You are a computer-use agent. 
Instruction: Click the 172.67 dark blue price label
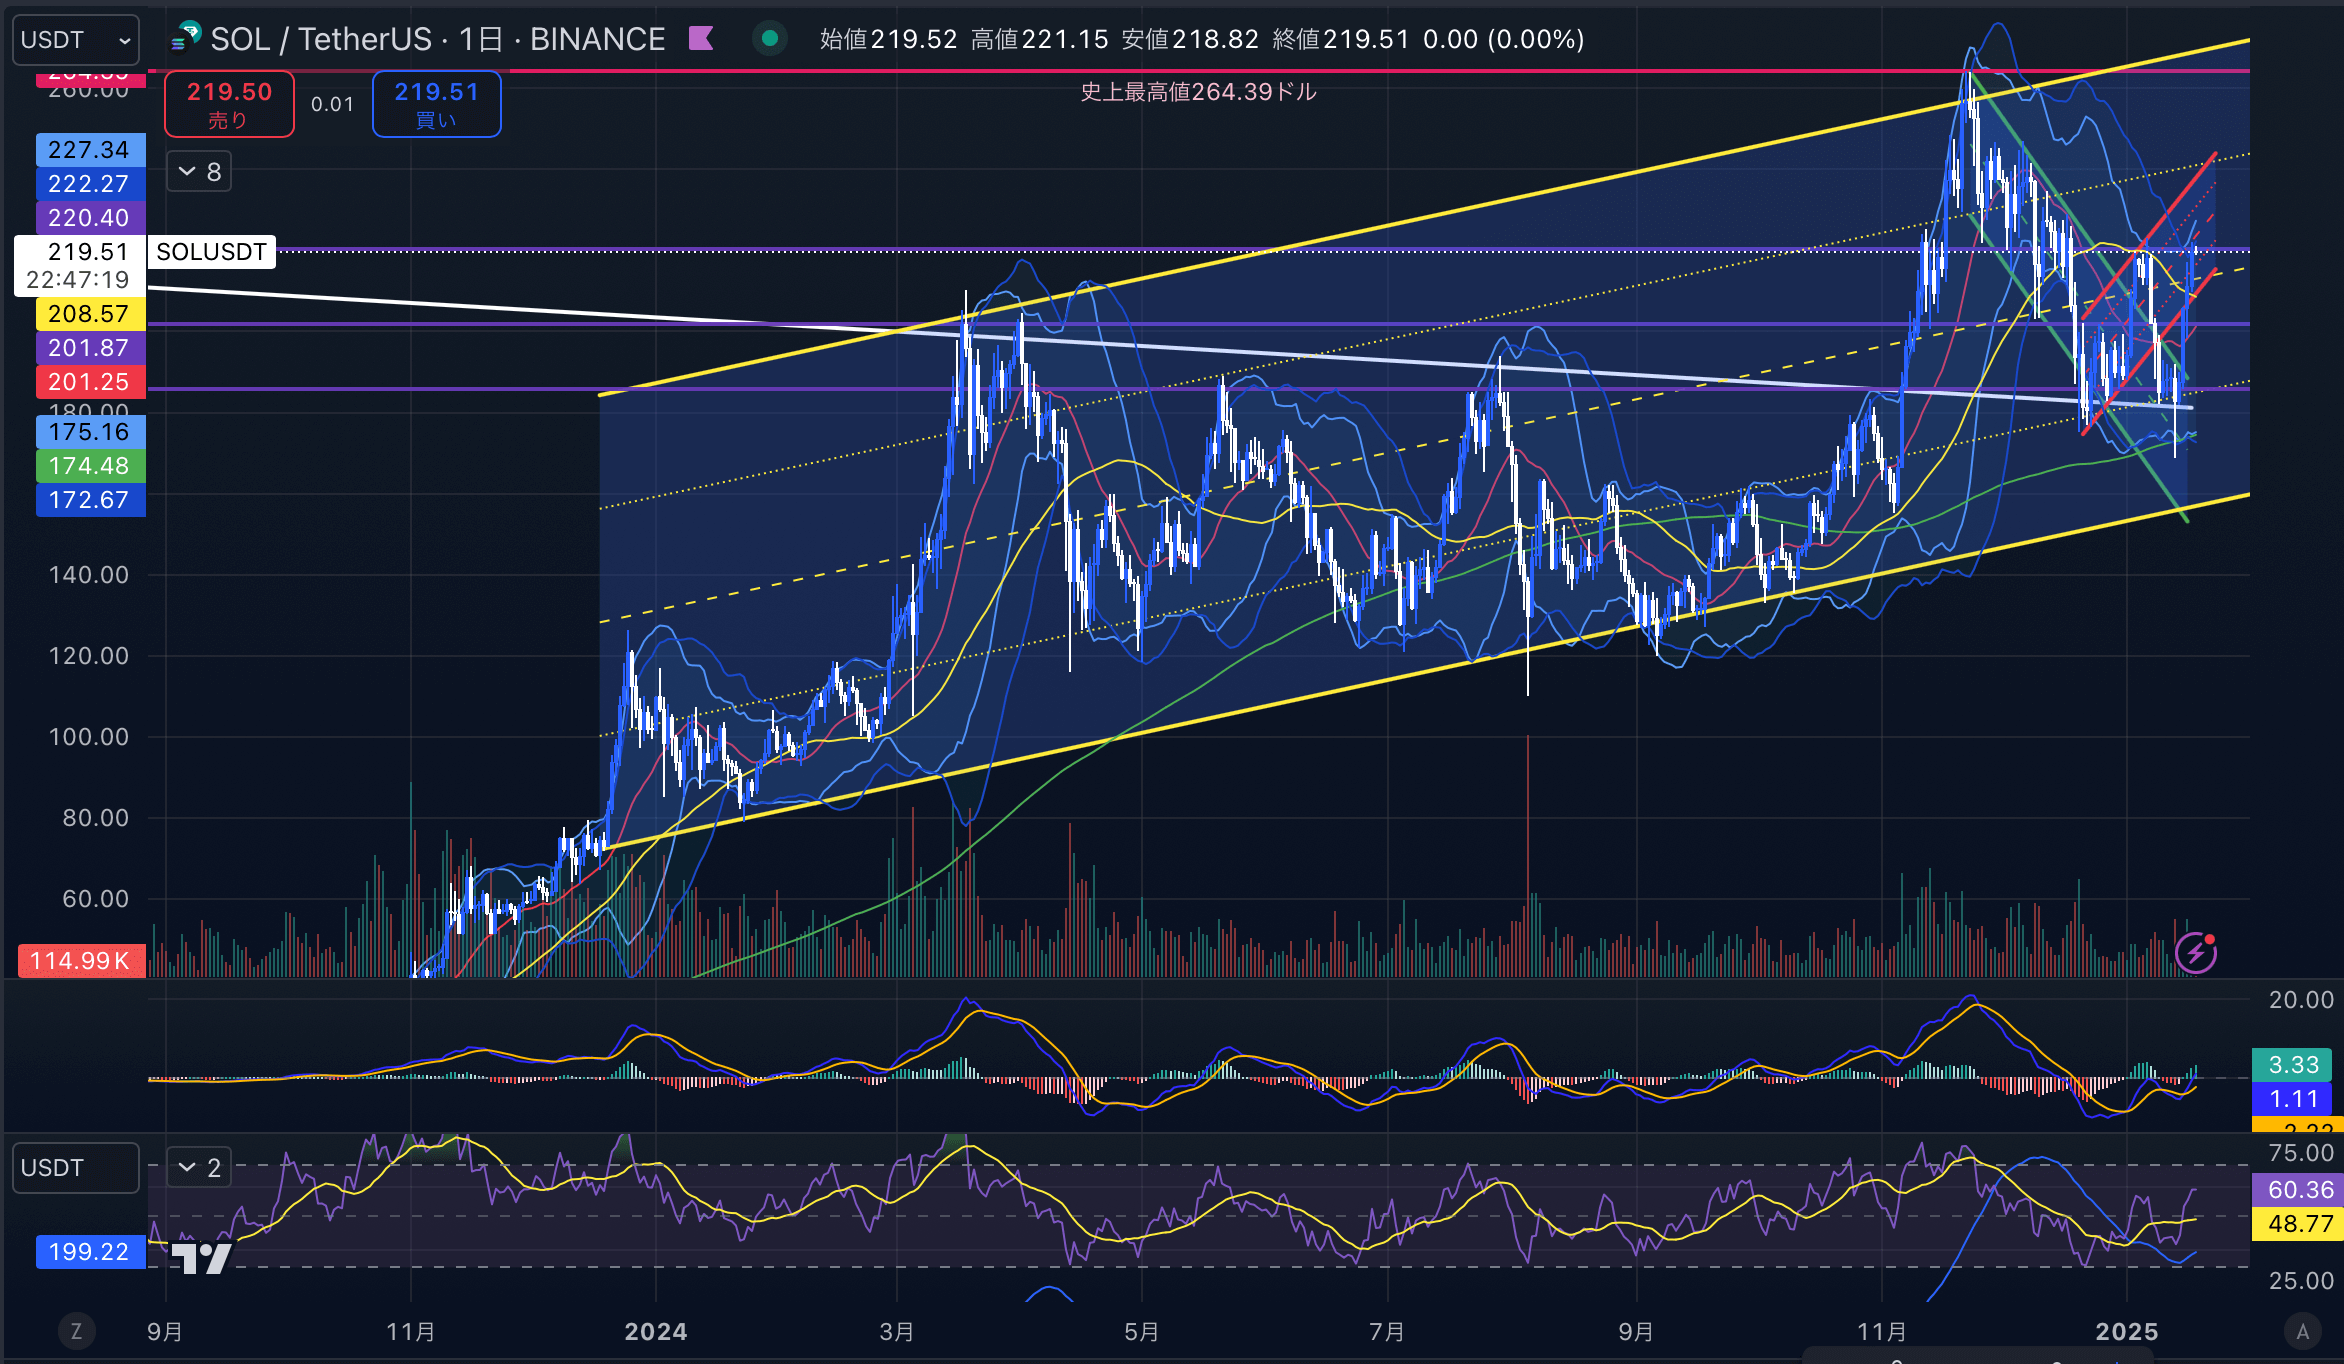pyautogui.click(x=90, y=500)
